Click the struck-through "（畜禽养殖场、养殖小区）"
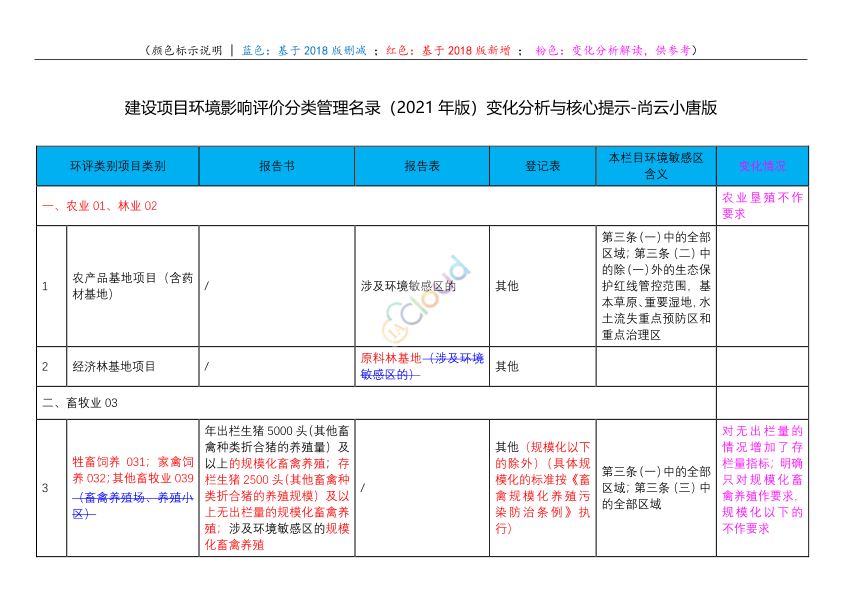The image size is (841, 595). click(132, 505)
